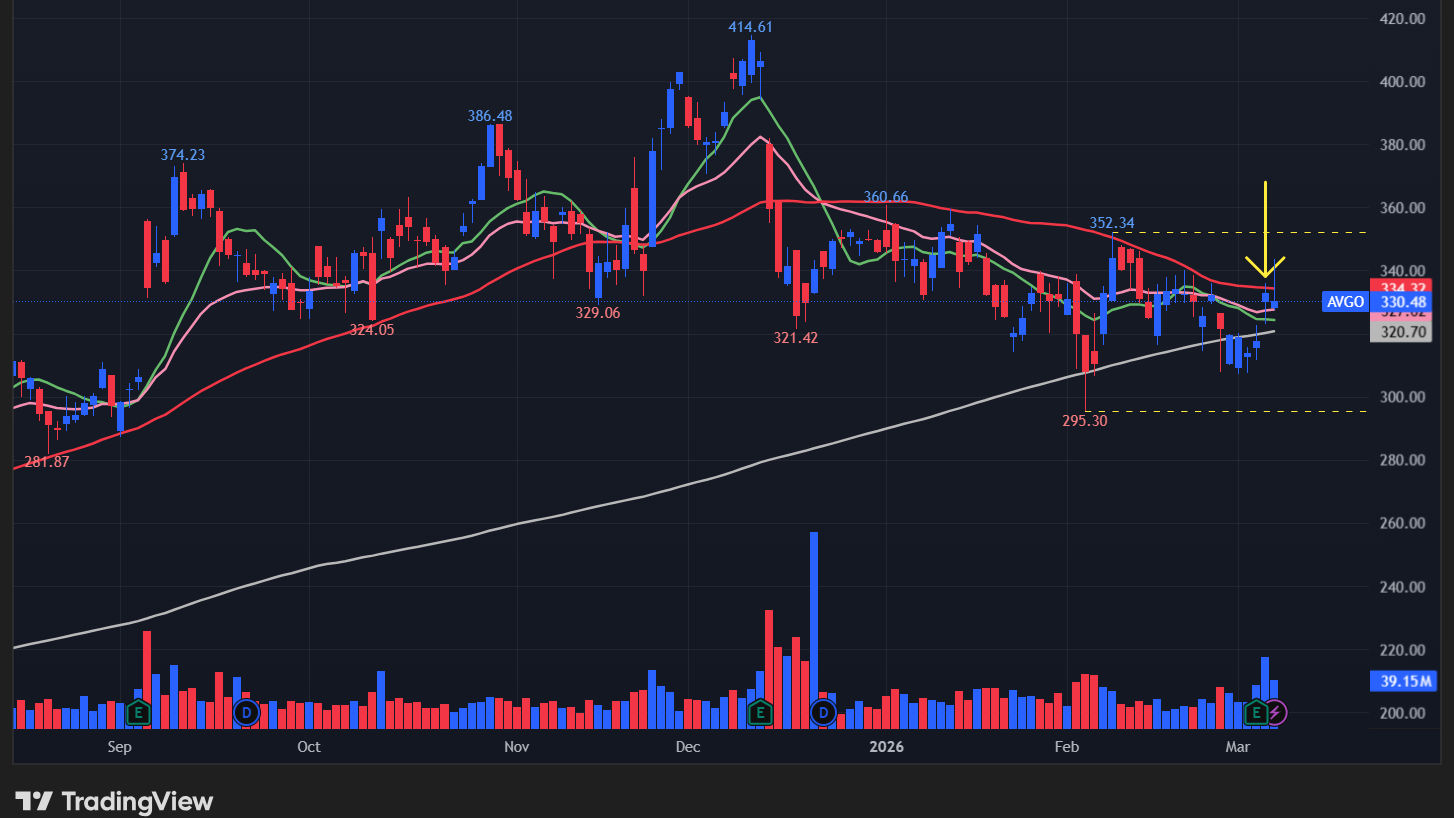Click the Mar label on the time axis

pos(1238,746)
